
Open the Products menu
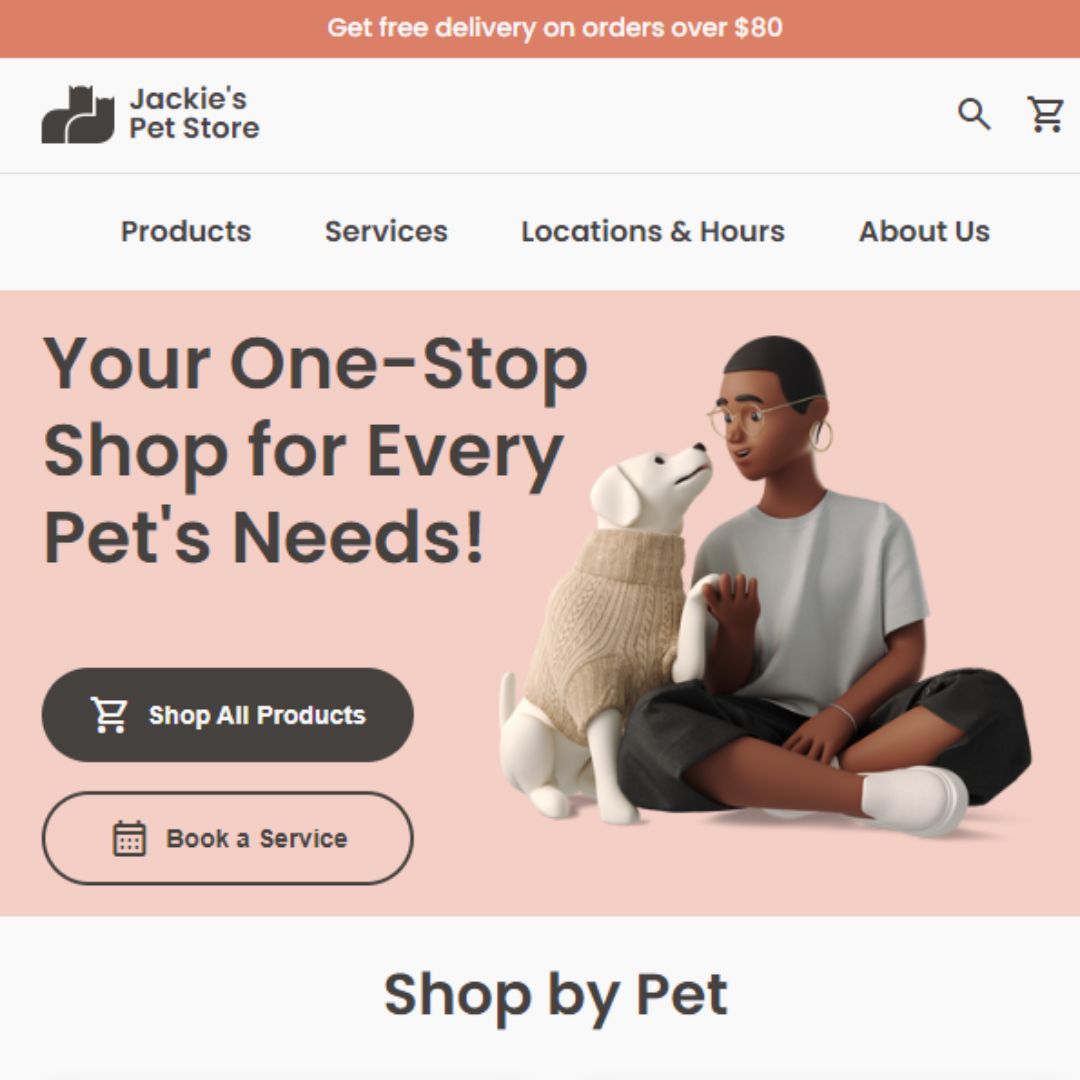(186, 231)
